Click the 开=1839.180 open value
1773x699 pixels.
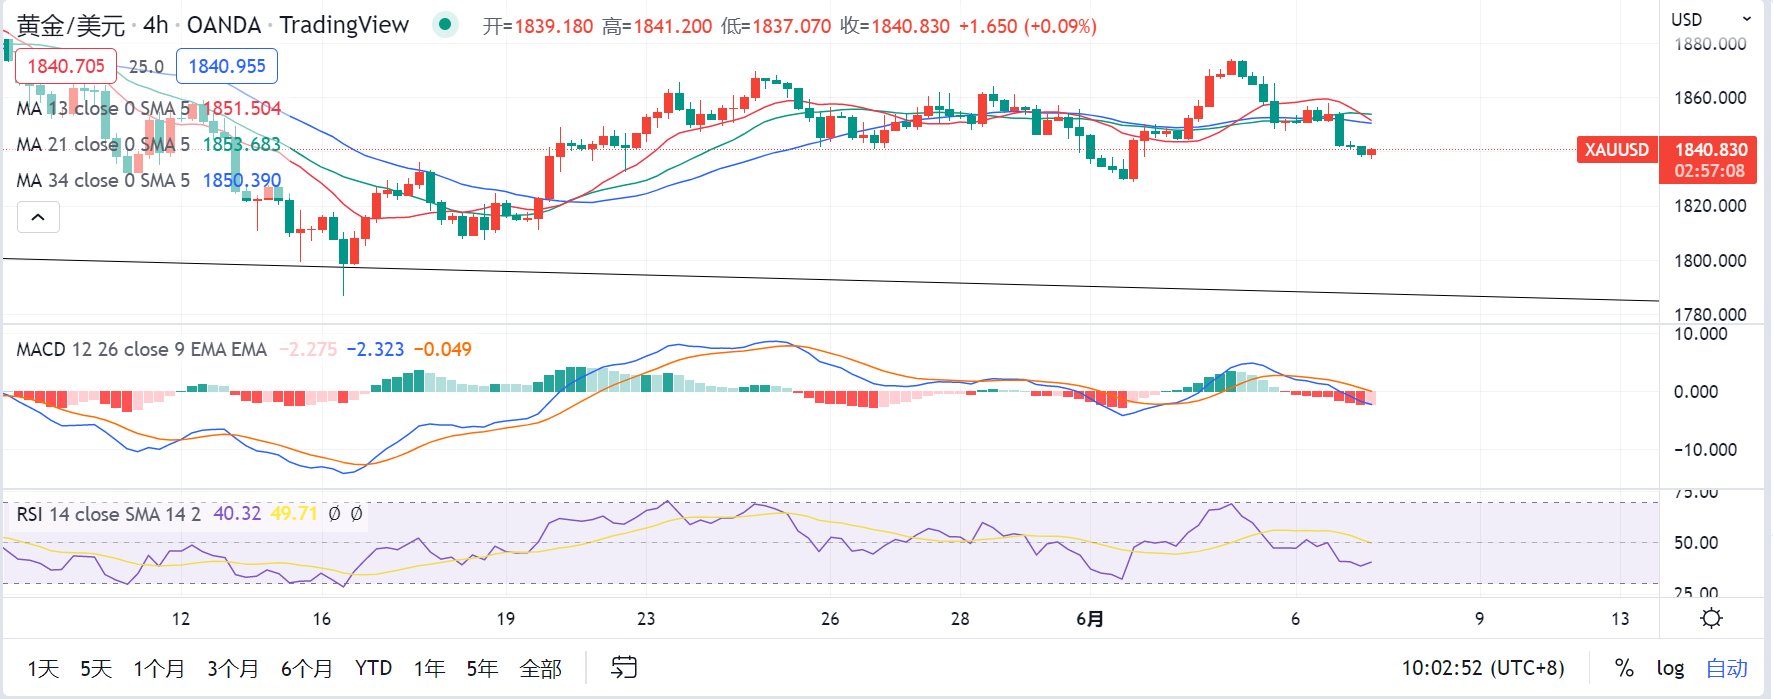[538, 26]
